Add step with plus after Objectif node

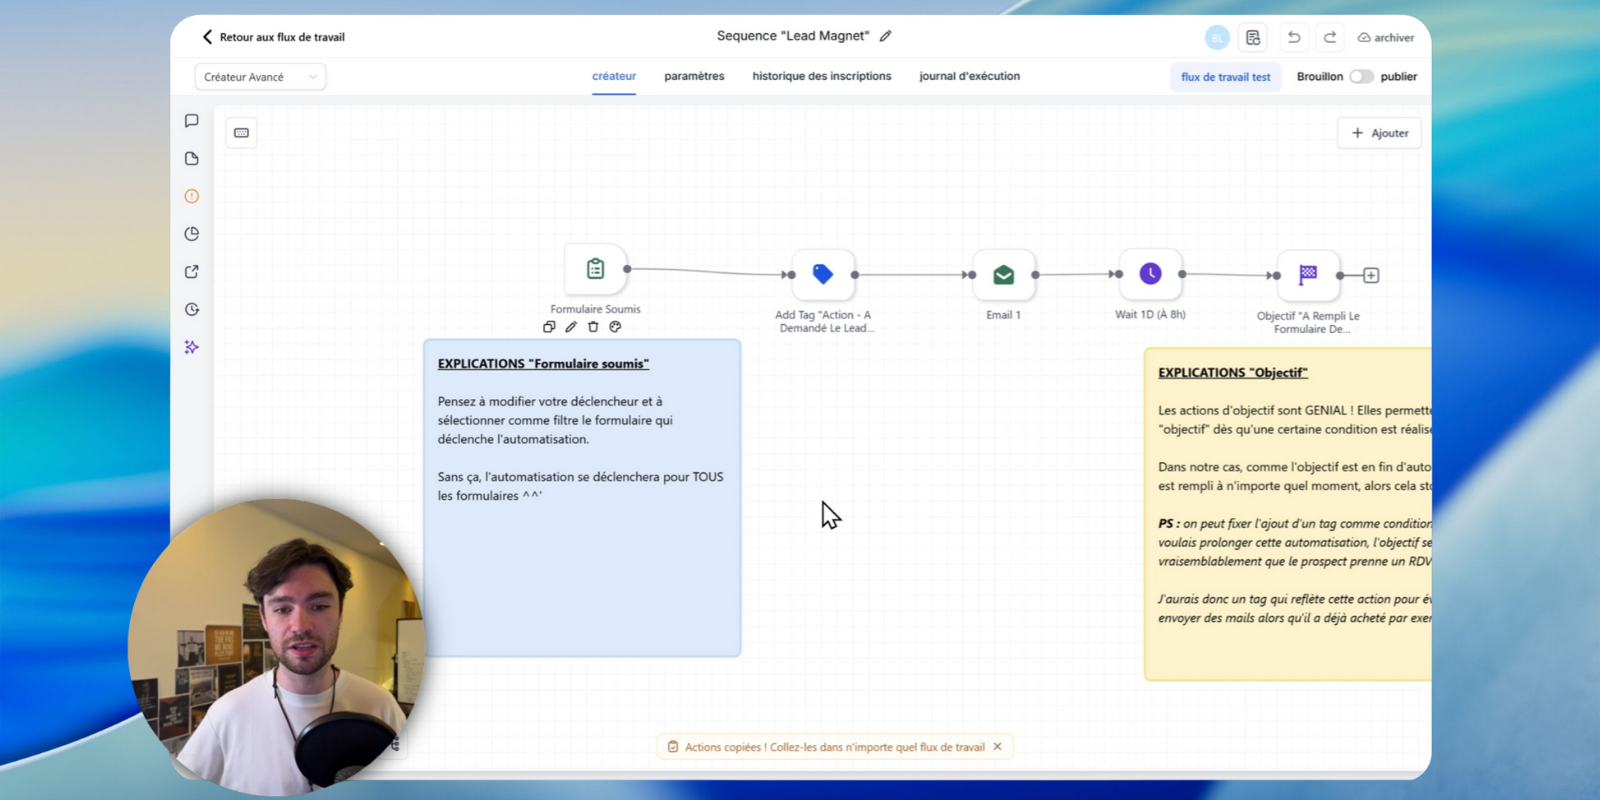(x=1371, y=275)
